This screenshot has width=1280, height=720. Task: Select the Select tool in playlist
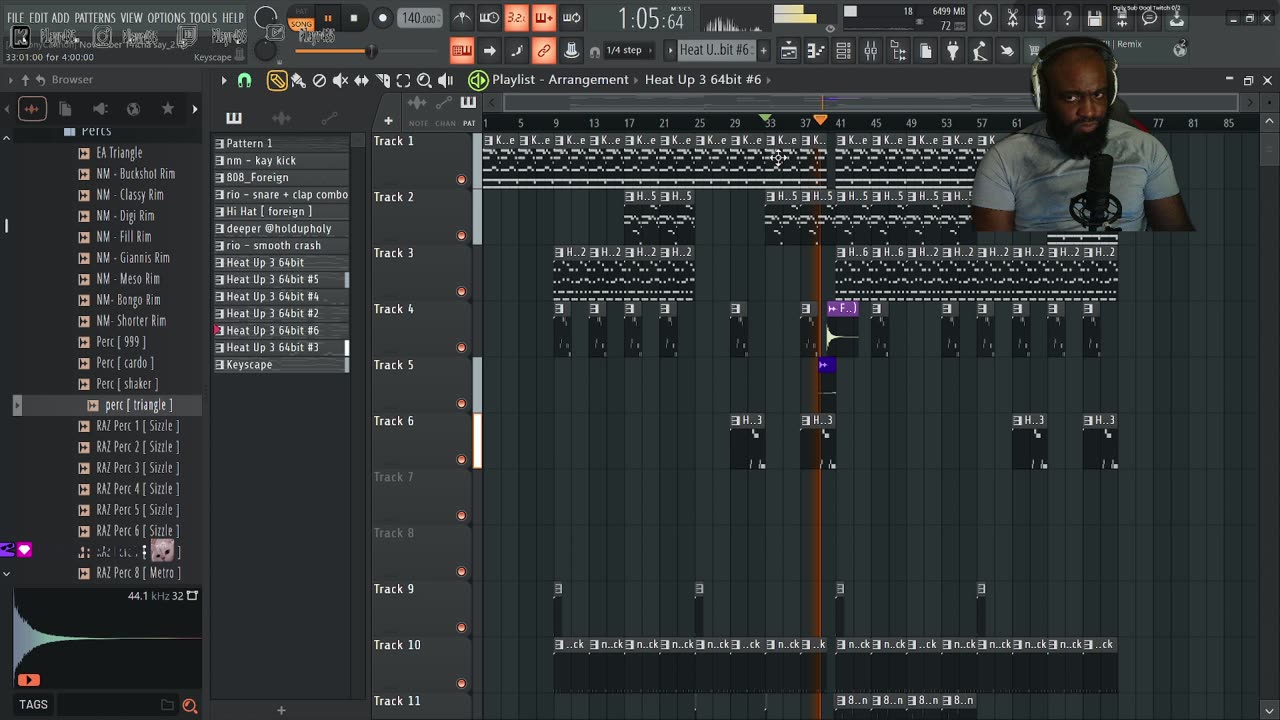pyautogui.click(x=403, y=81)
